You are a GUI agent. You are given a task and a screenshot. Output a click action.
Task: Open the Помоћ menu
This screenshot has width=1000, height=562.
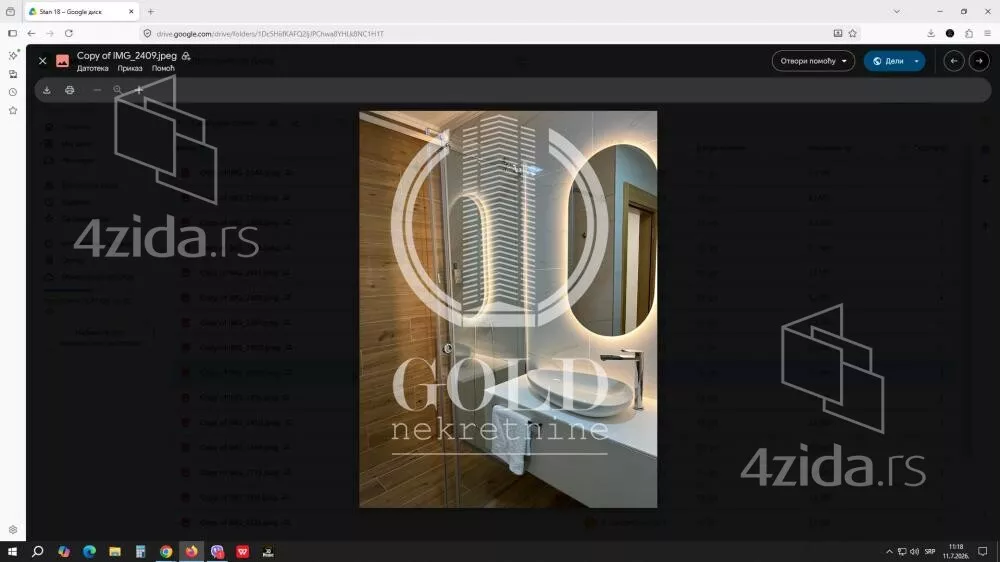163,68
